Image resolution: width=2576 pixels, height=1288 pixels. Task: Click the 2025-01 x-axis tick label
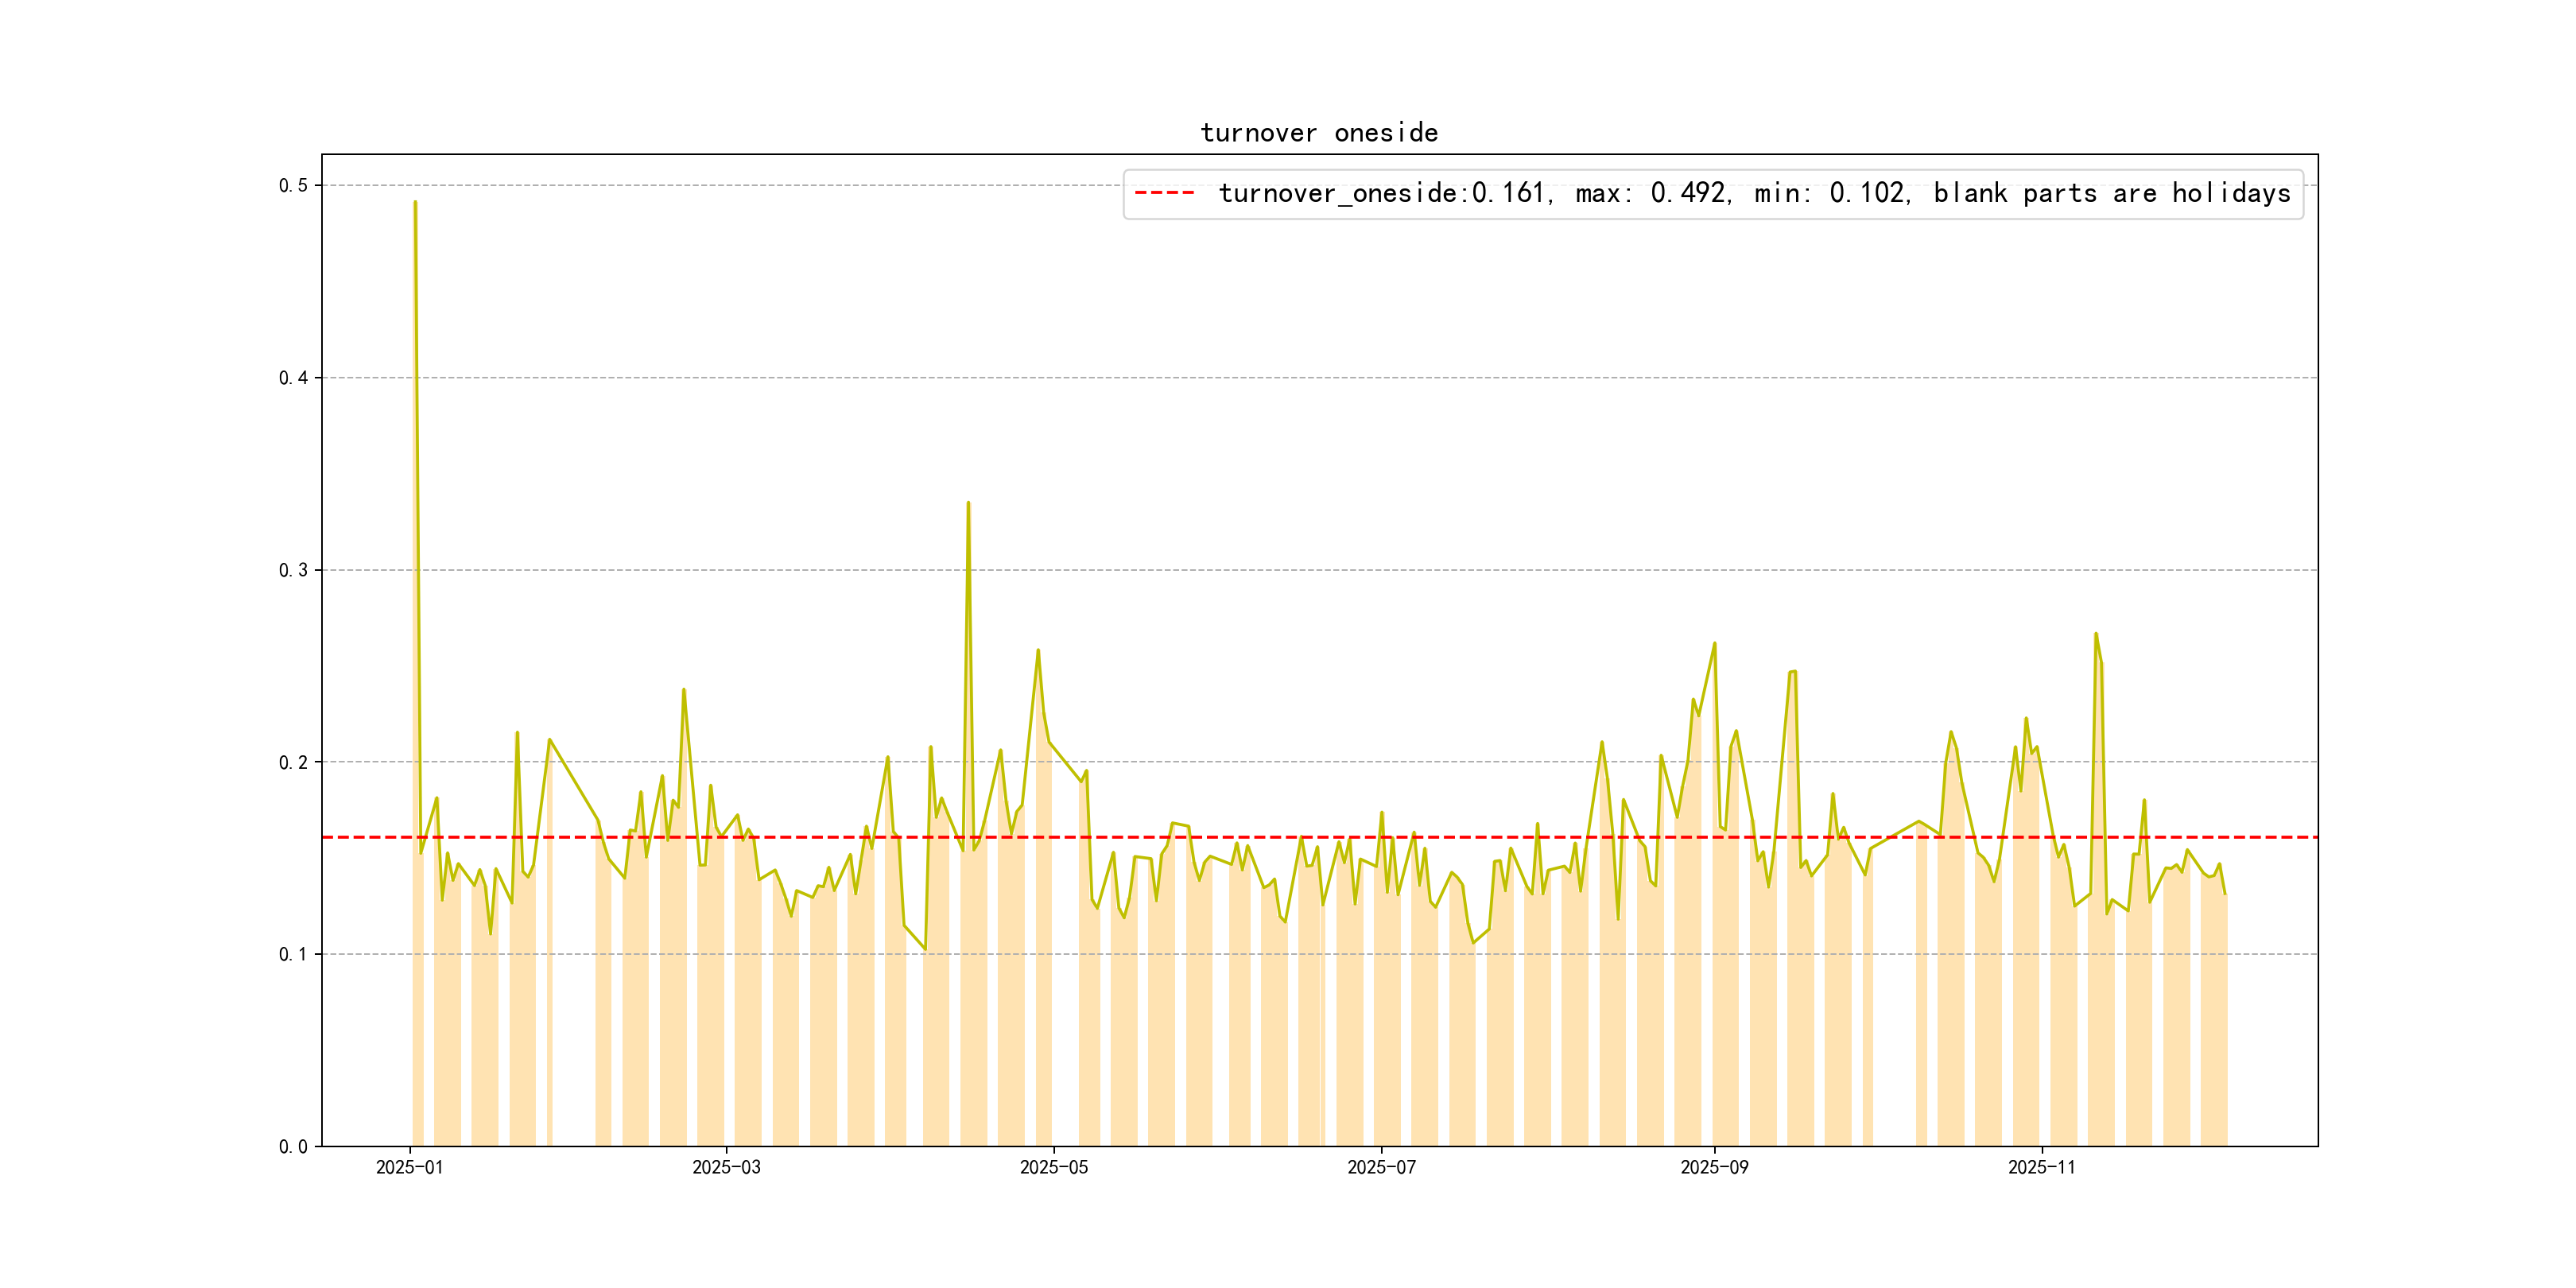click(409, 1168)
